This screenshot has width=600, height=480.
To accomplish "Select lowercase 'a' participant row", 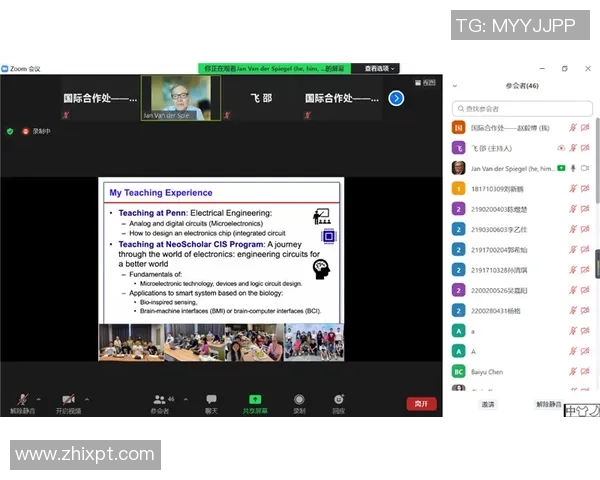I will [520, 331].
